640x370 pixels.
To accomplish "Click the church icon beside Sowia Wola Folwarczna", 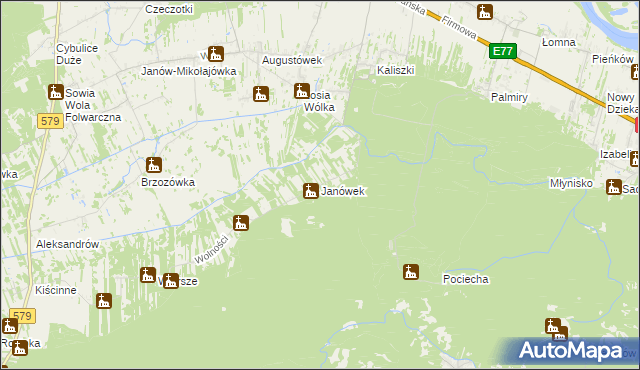I will [x=56, y=92].
